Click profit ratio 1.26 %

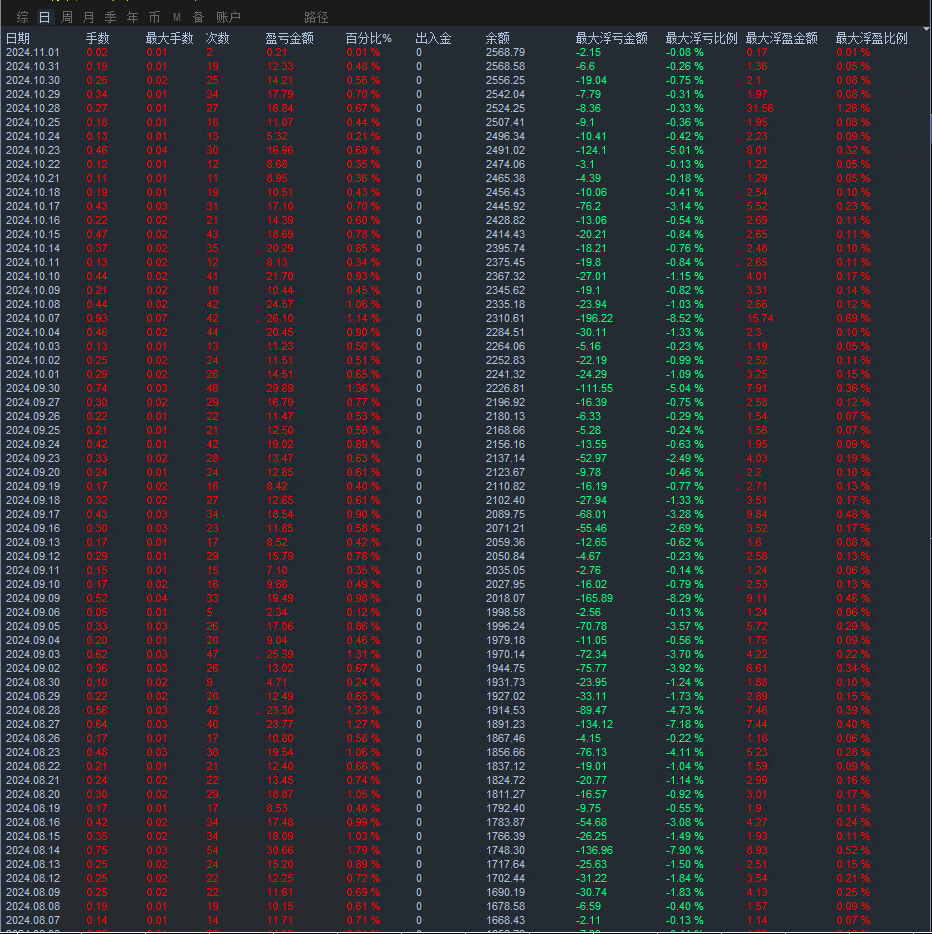coord(853,108)
